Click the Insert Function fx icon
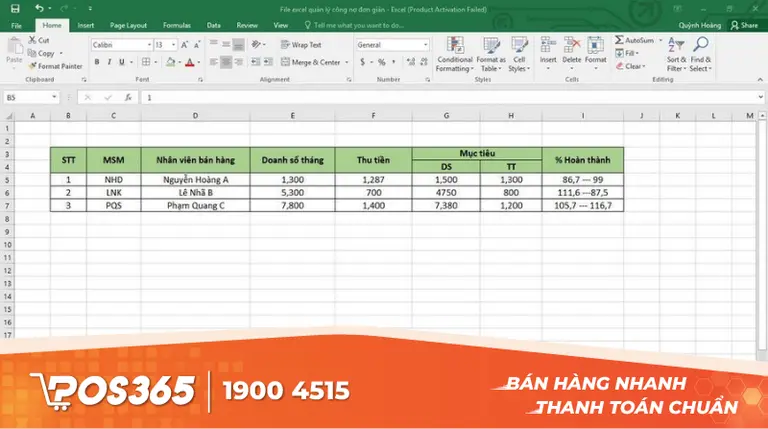The height and width of the screenshot is (429, 768). tap(128, 97)
